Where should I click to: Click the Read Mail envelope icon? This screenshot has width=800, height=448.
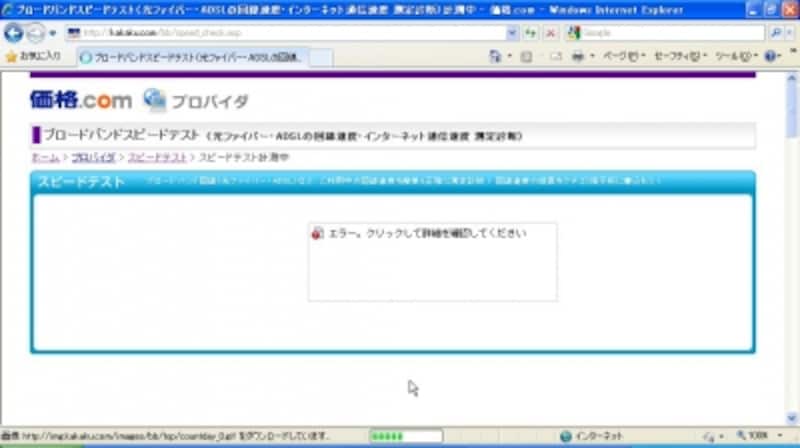(556, 56)
